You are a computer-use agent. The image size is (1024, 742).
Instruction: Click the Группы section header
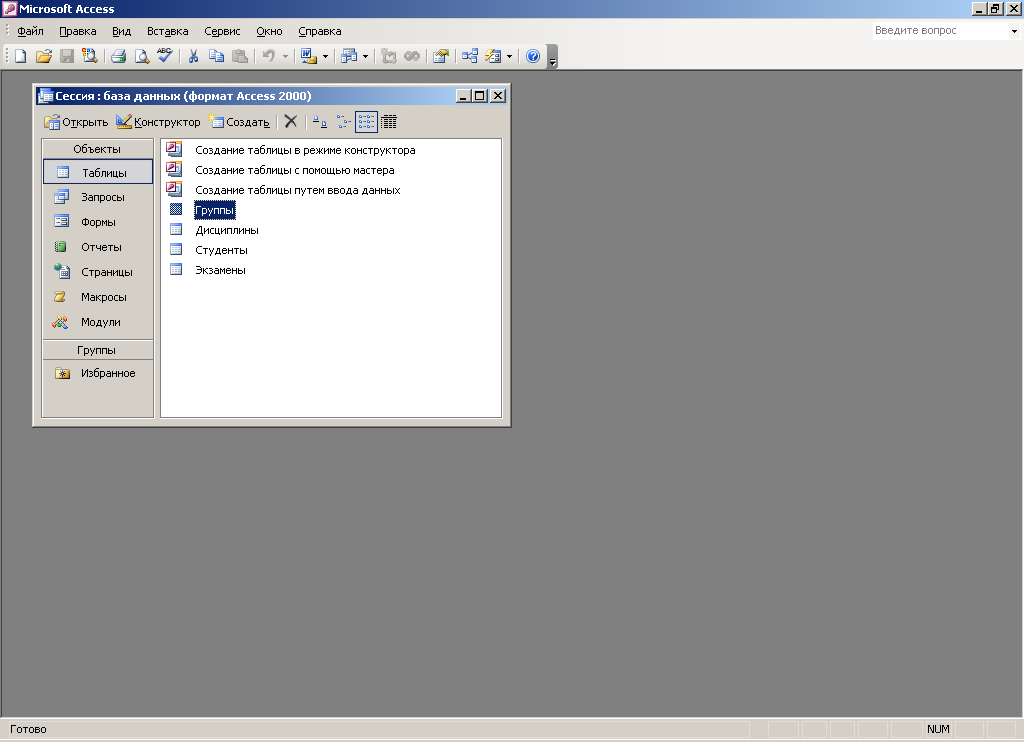[x=97, y=350]
